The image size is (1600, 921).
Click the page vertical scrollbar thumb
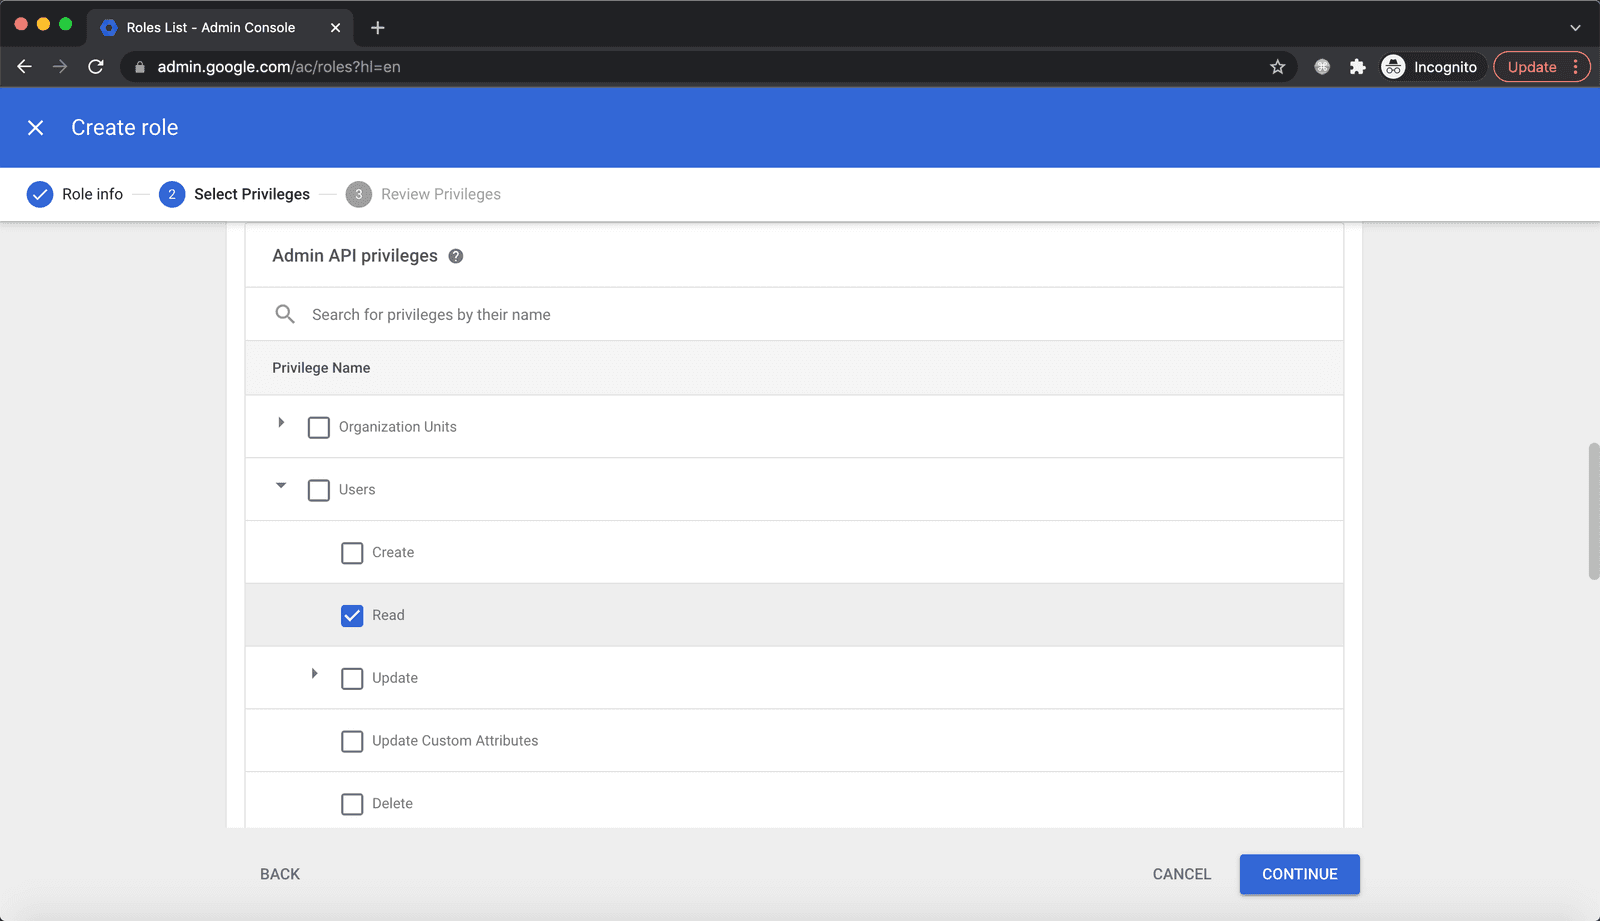(1593, 511)
